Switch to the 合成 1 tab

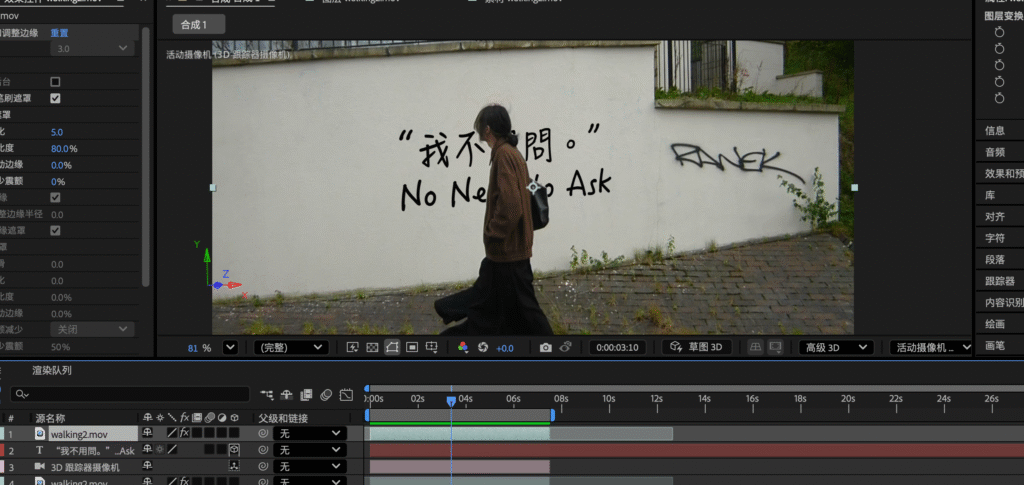coord(198,24)
